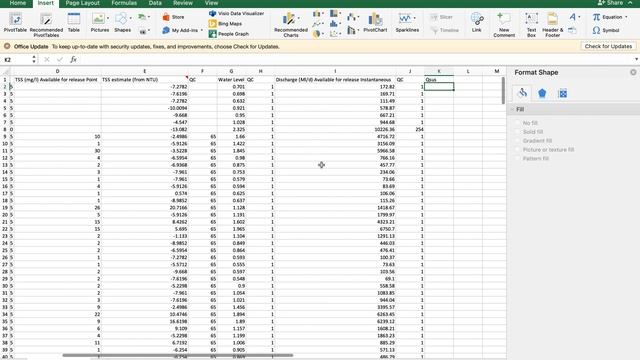Open Fill & Line tab in Format Shape
Image resolution: width=640 pixels, height=360 pixels.
tap(522, 93)
